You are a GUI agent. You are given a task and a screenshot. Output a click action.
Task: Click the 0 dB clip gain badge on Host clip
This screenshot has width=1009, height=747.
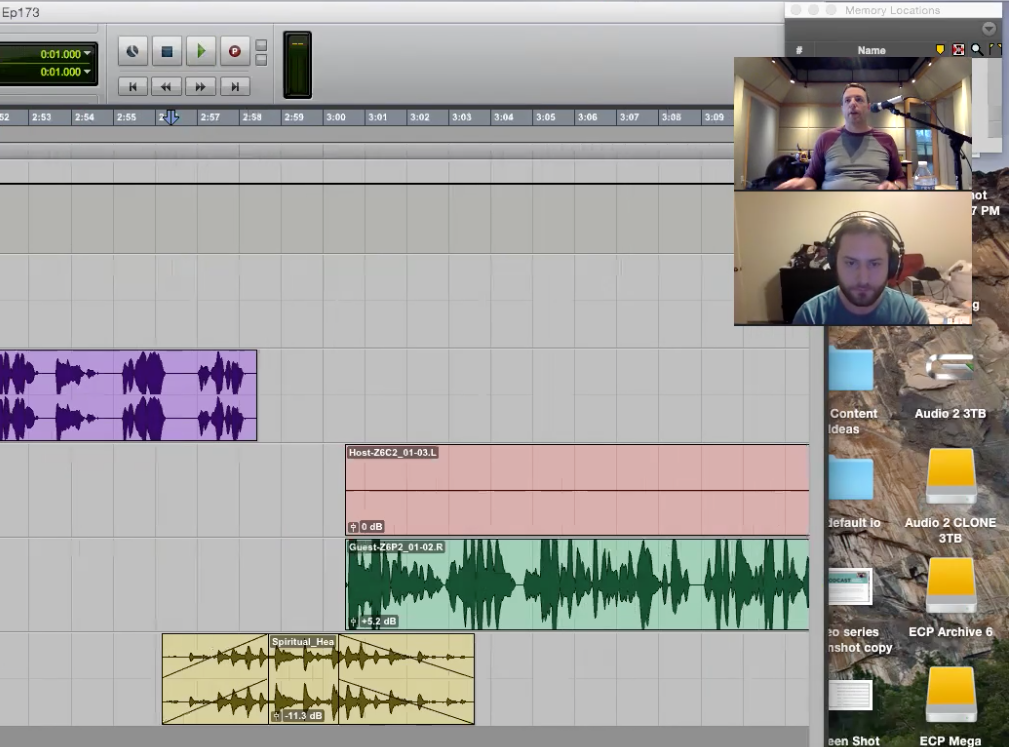[366, 526]
